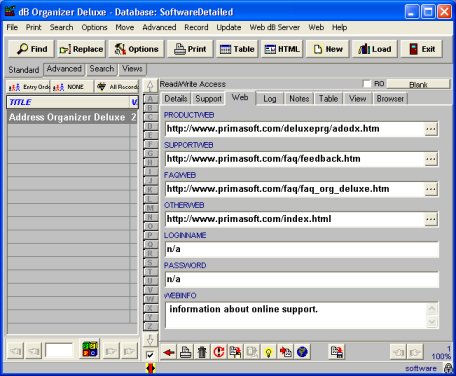Open the NONE sort selector
This screenshot has height=376, width=456.
(x=72, y=87)
